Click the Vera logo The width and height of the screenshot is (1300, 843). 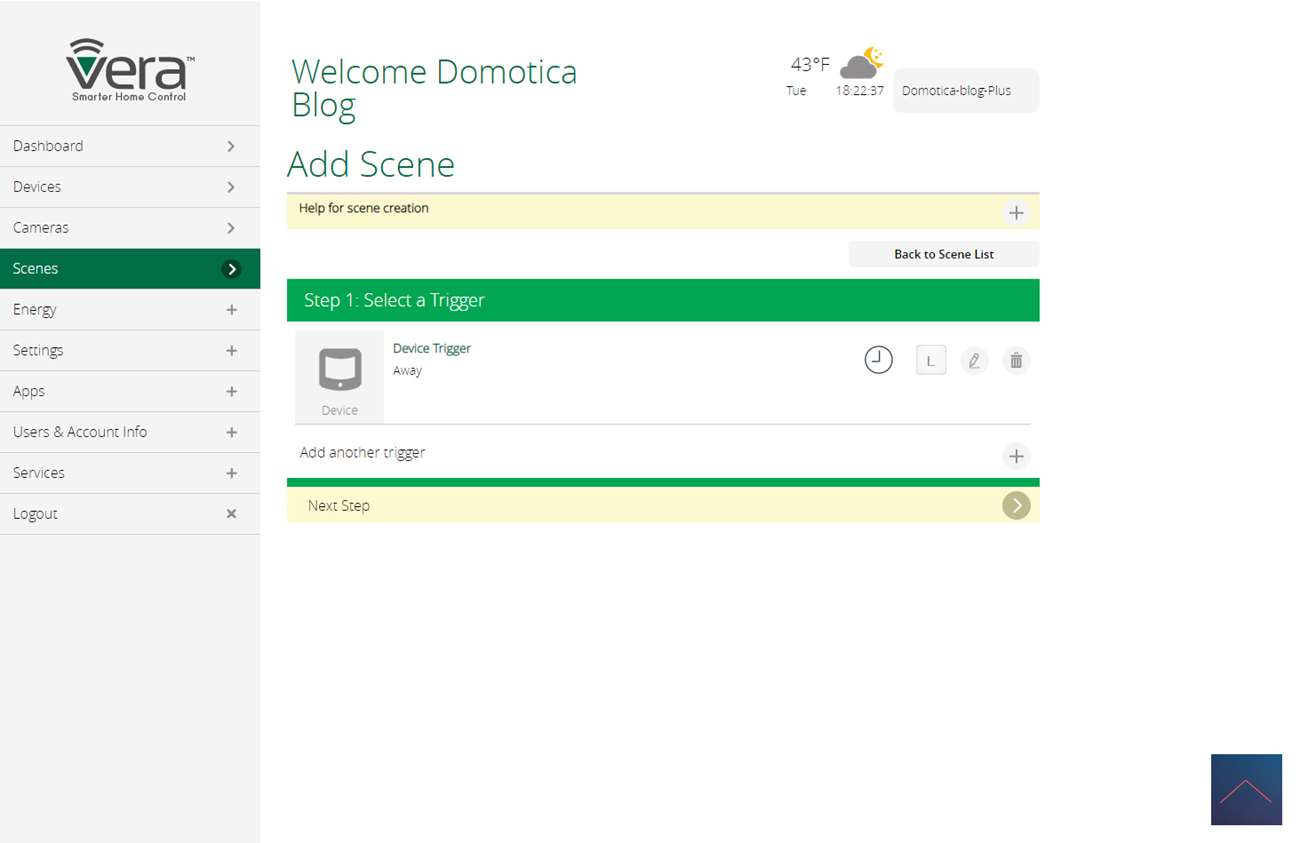click(130, 70)
